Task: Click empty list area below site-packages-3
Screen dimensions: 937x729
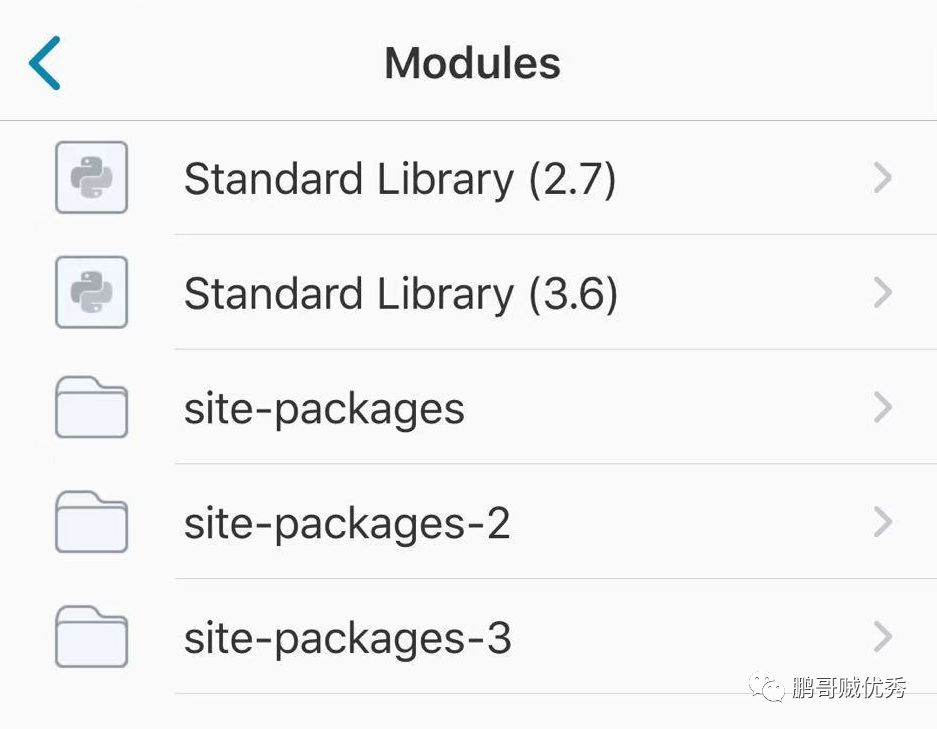Action: click(400, 711)
